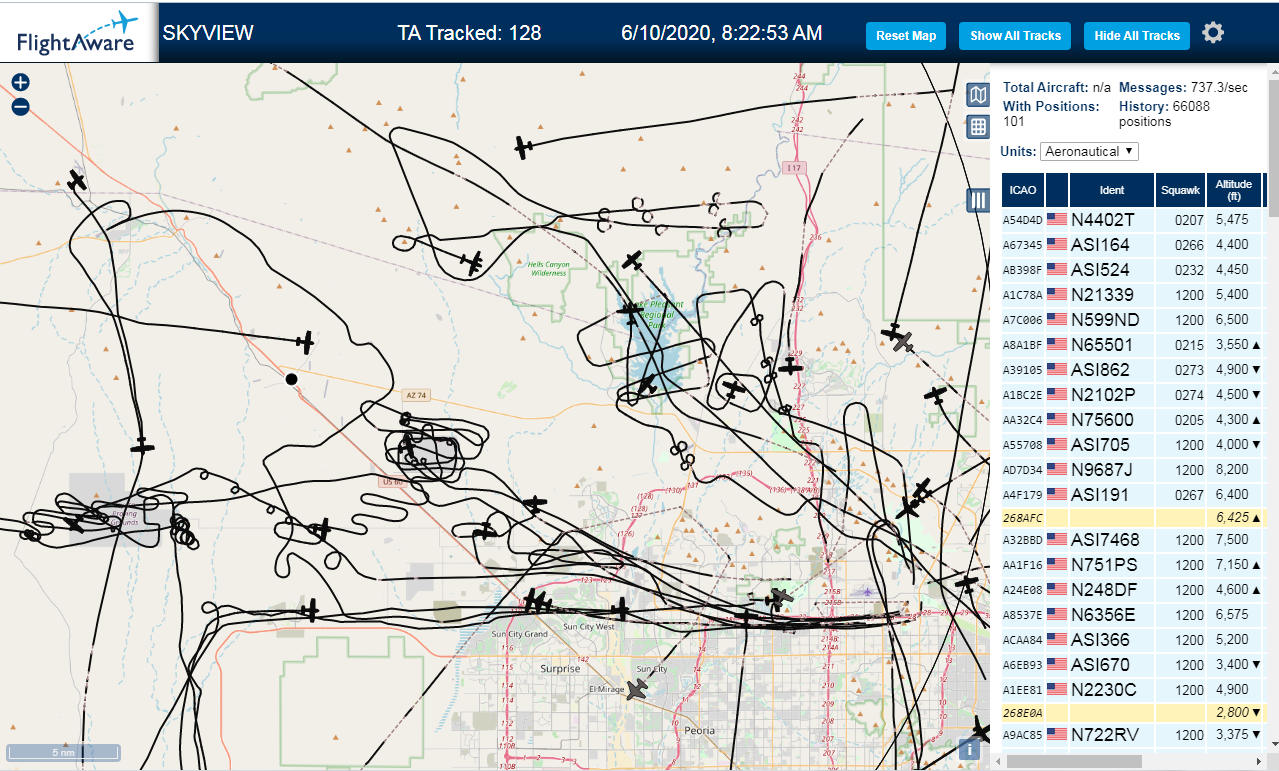This screenshot has width=1279, height=771.
Task: Click Hide All Tracks button
Action: point(1137,36)
